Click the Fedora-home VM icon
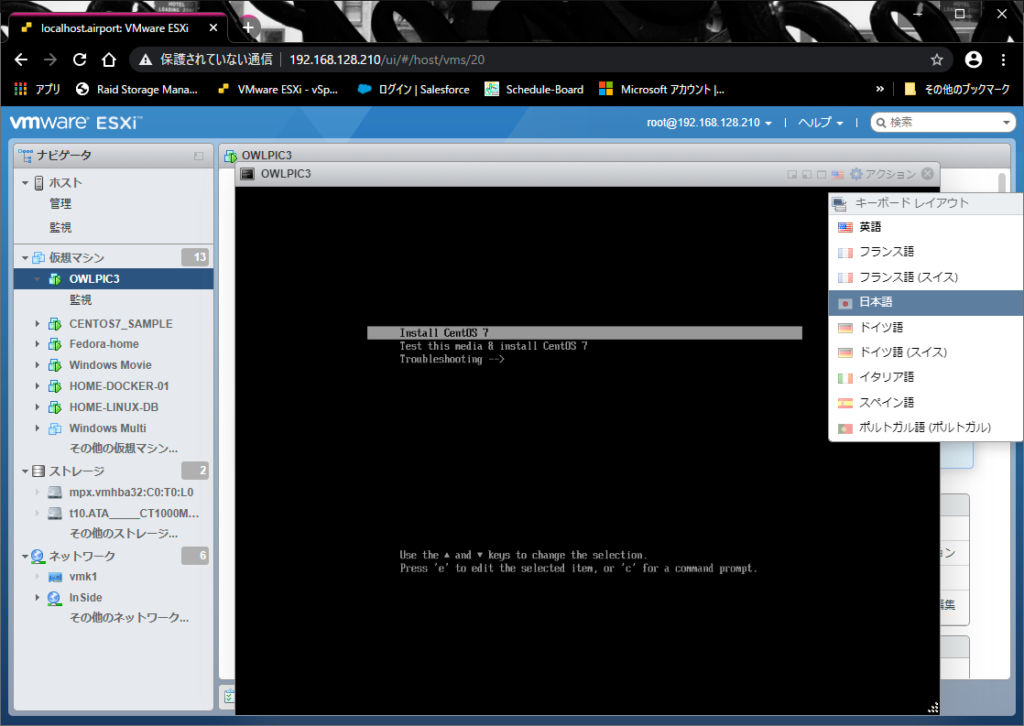This screenshot has height=726, width=1024. pos(55,344)
